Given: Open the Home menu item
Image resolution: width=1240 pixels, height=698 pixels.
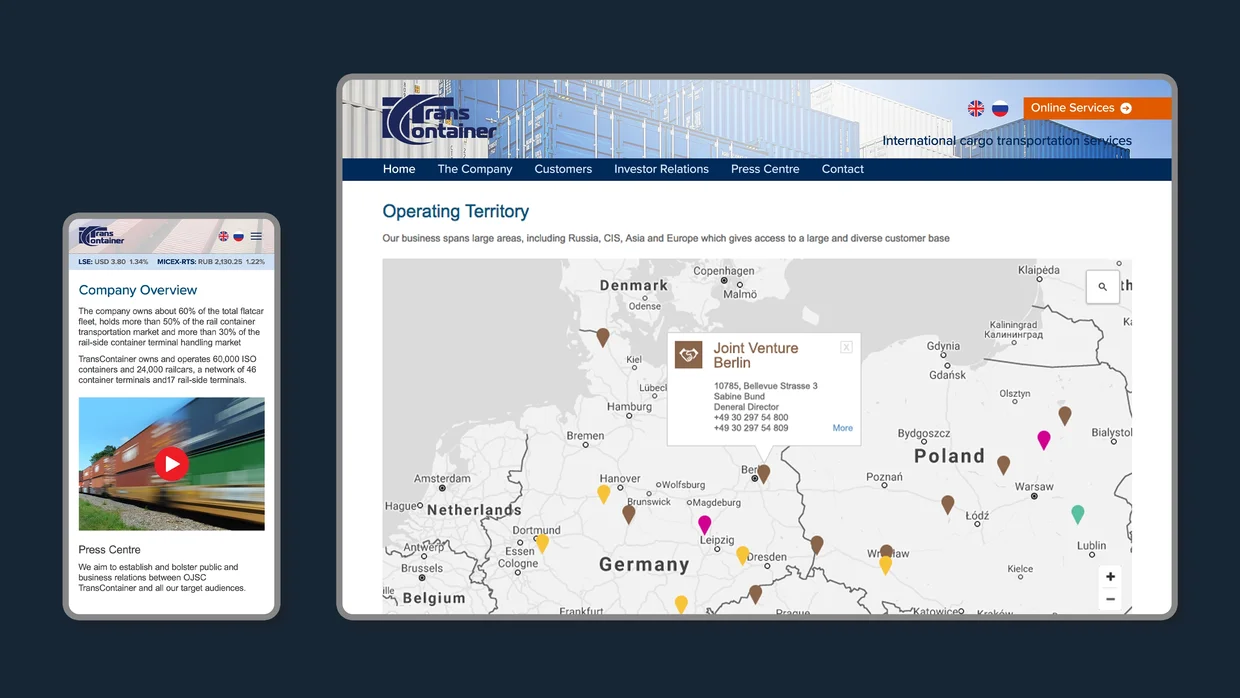Looking at the screenshot, I should tap(399, 169).
